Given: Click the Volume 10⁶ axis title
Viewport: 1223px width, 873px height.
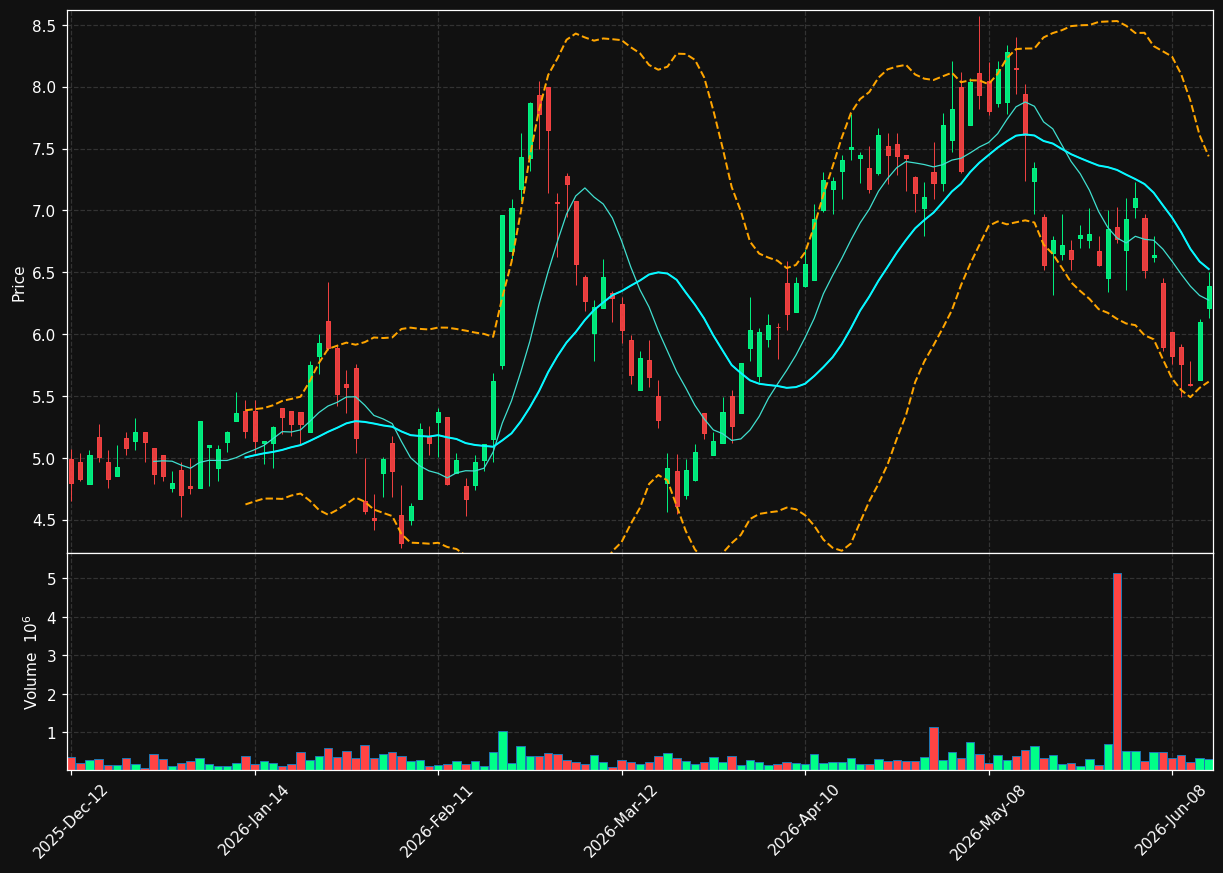Looking at the screenshot, I should (x=29, y=662).
